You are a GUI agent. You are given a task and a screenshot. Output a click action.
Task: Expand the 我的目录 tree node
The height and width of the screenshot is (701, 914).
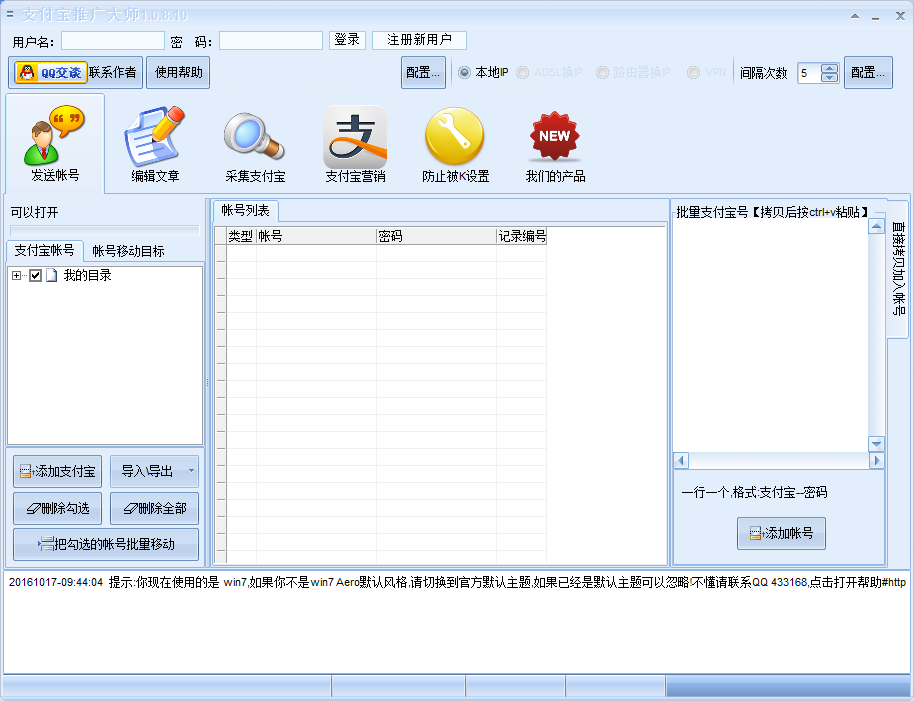pyautogui.click(x=16, y=276)
